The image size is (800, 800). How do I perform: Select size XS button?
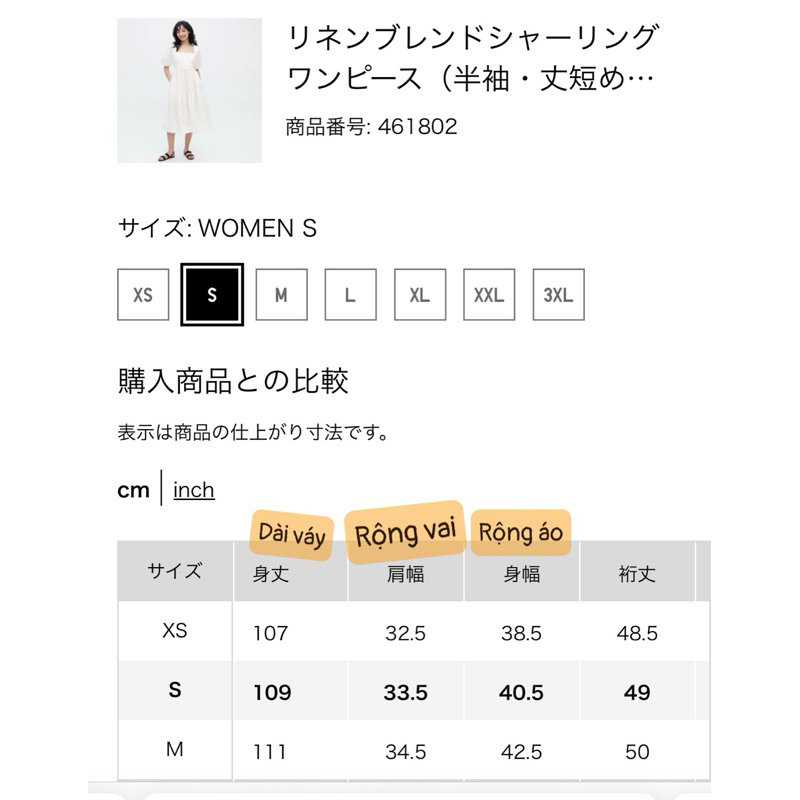[143, 295]
